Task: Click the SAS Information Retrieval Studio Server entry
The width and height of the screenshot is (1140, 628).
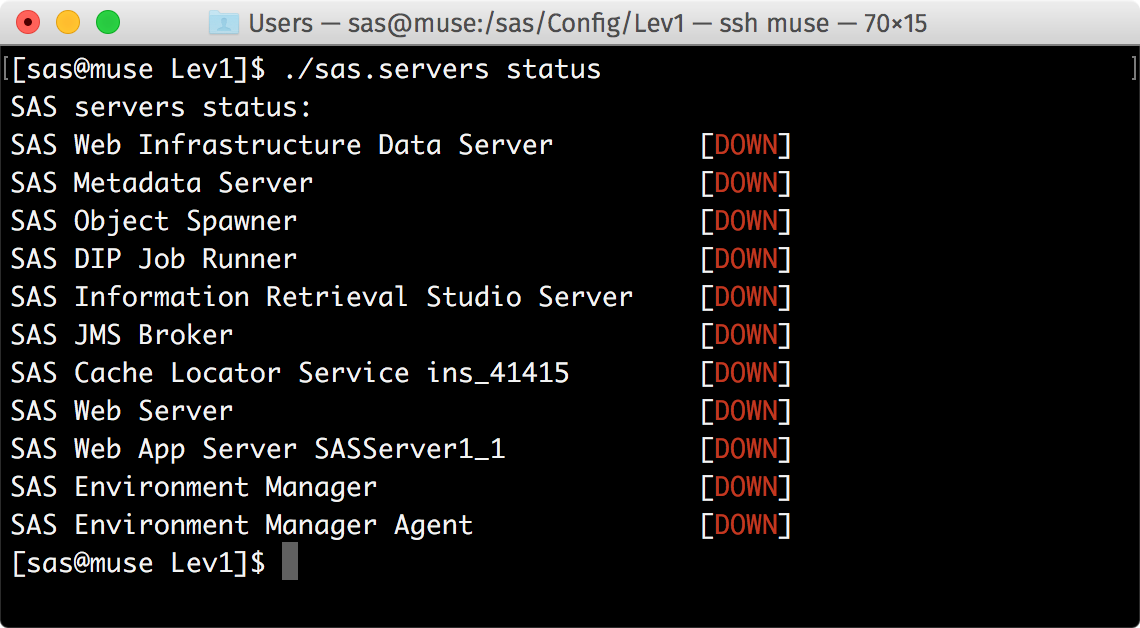Action: tap(320, 296)
